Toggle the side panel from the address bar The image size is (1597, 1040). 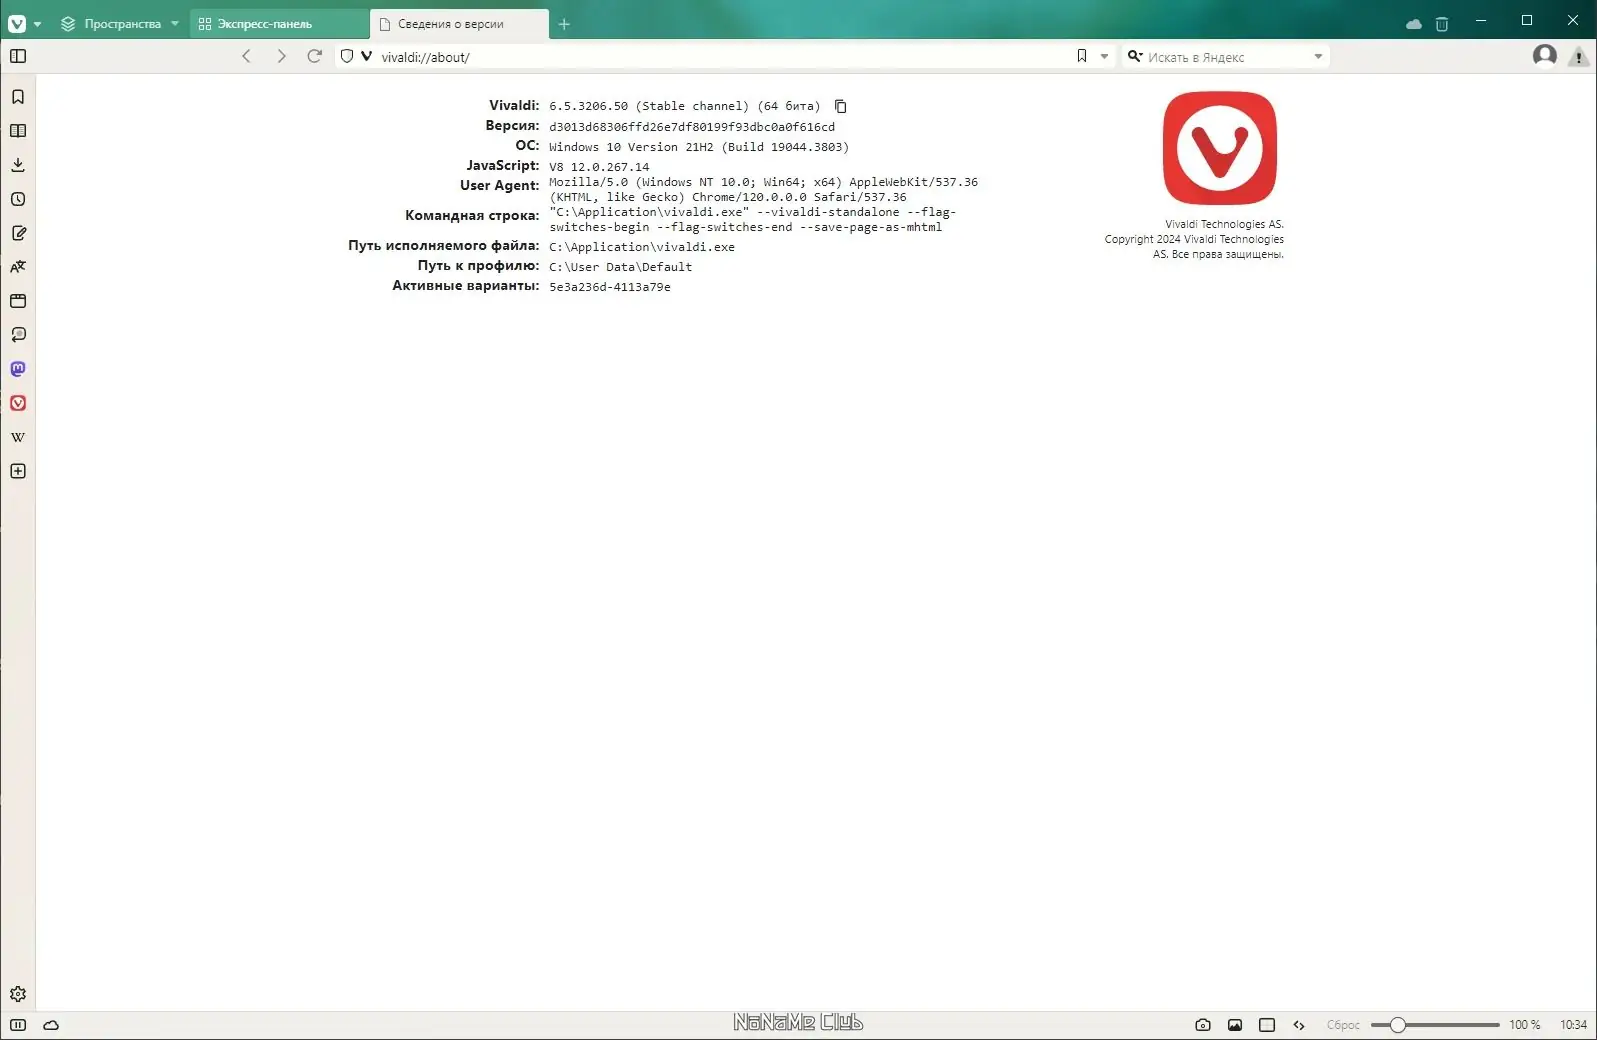click(x=18, y=56)
